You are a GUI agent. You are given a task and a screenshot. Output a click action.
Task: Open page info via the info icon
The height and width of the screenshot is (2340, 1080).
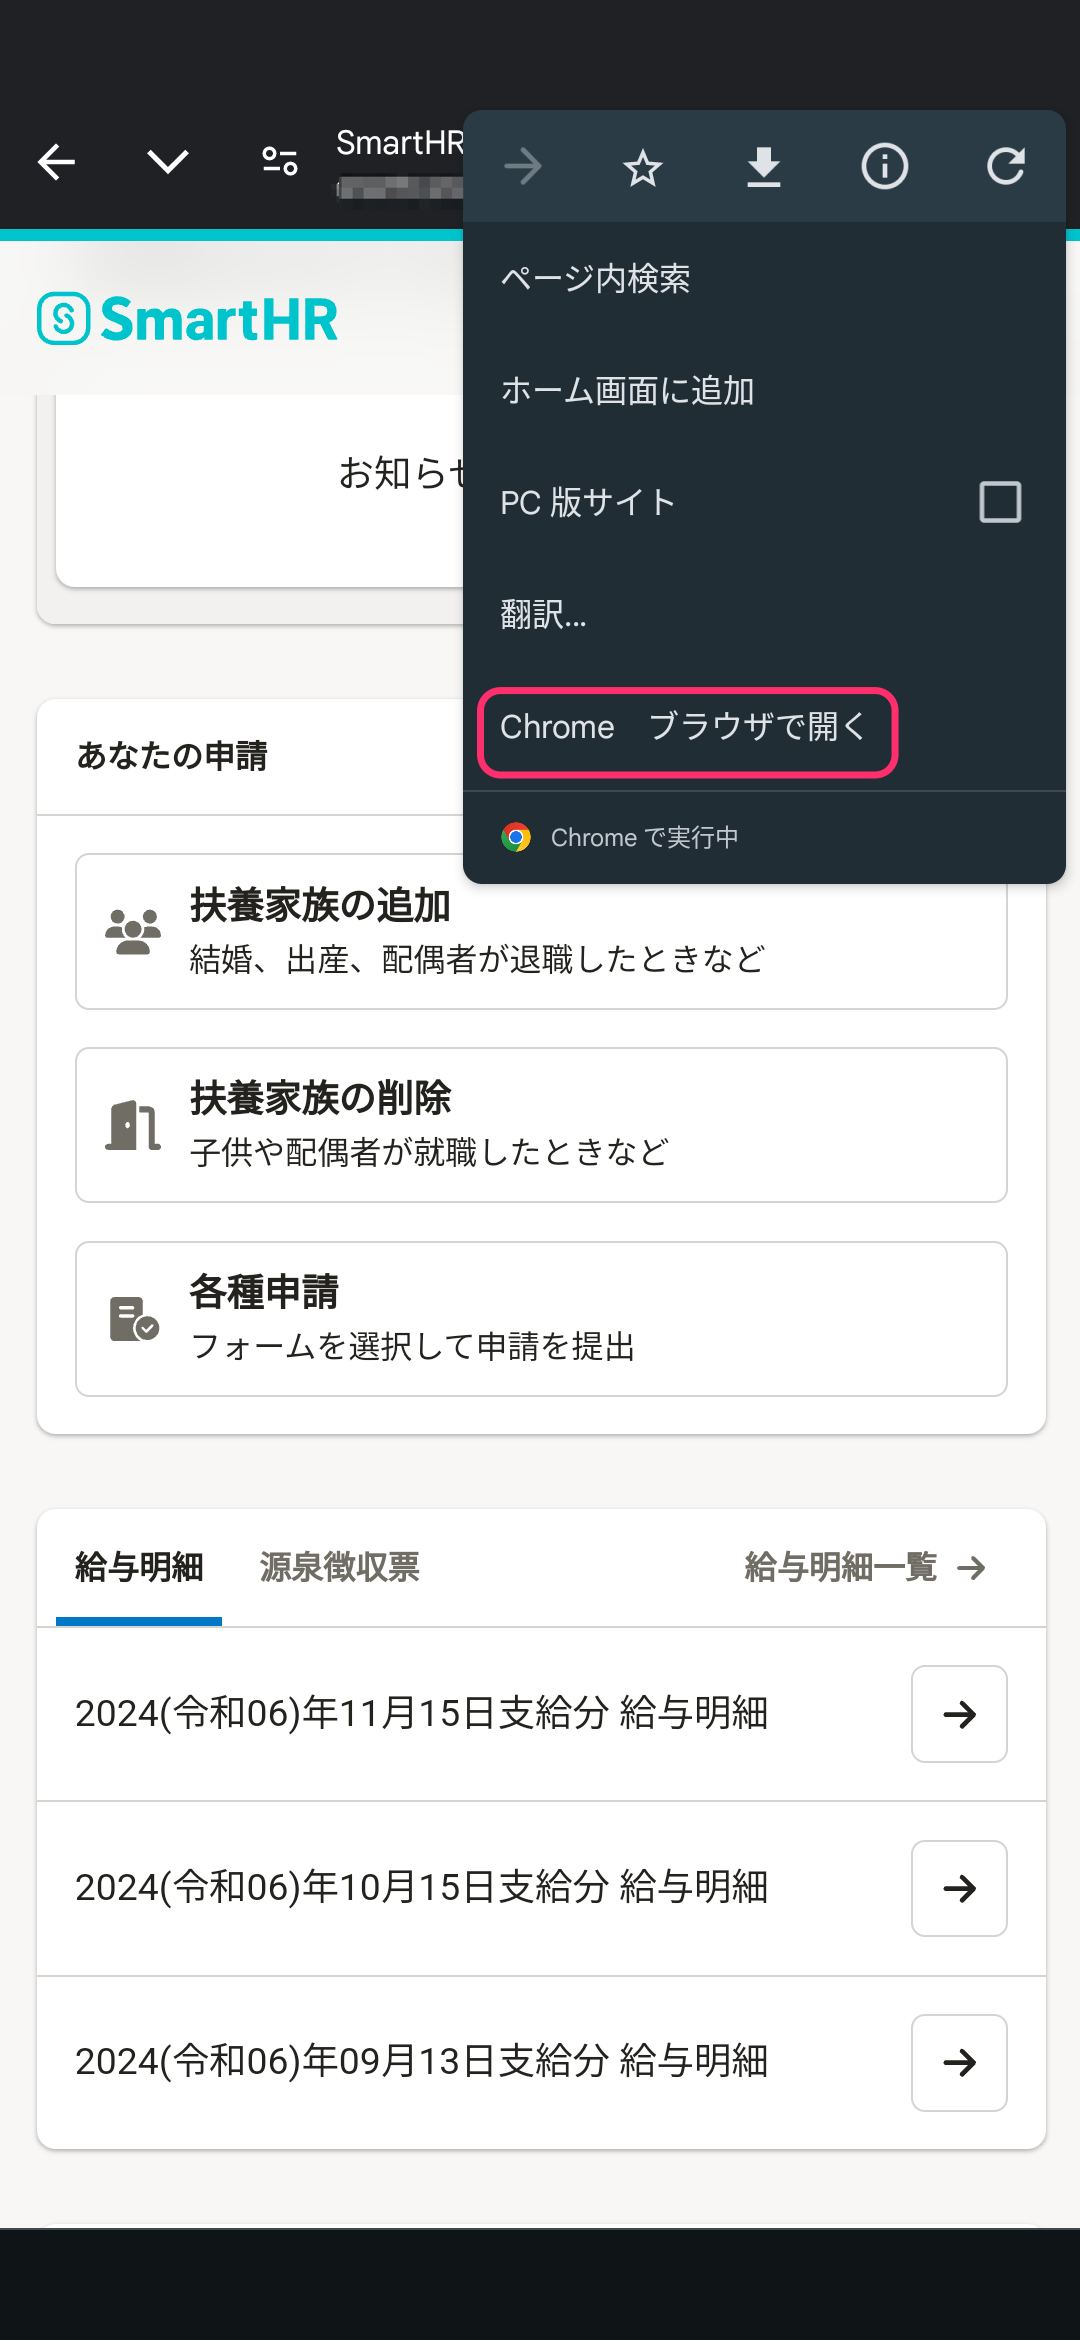pyautogui.click(x=884, y=166)
